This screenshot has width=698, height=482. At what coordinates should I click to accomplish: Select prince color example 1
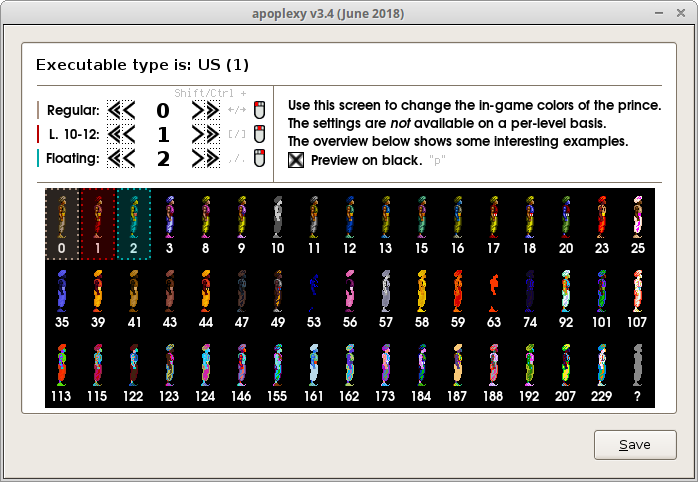(x=98, y=224)
